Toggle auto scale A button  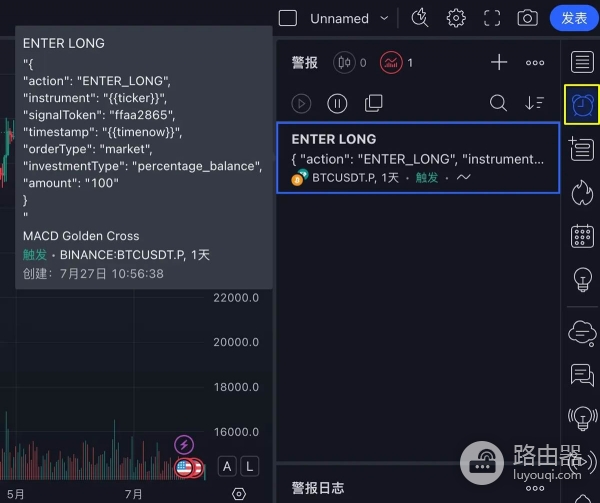(x=227, y=466)
